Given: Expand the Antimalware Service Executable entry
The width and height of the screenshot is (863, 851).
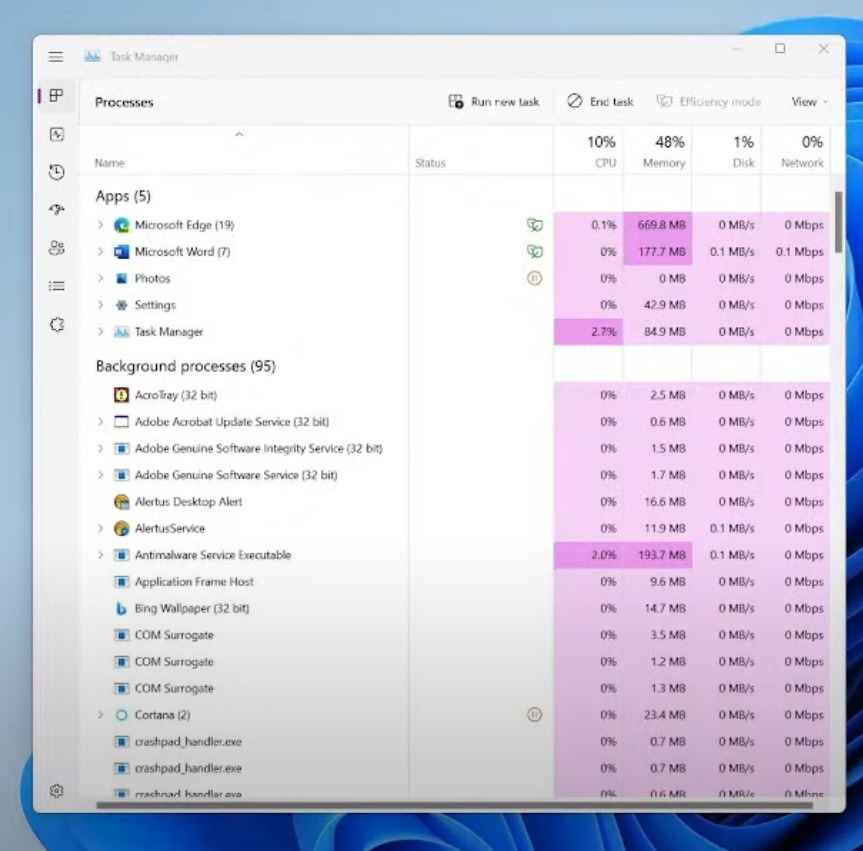Looking at the screenshot, I should point(100,555).
